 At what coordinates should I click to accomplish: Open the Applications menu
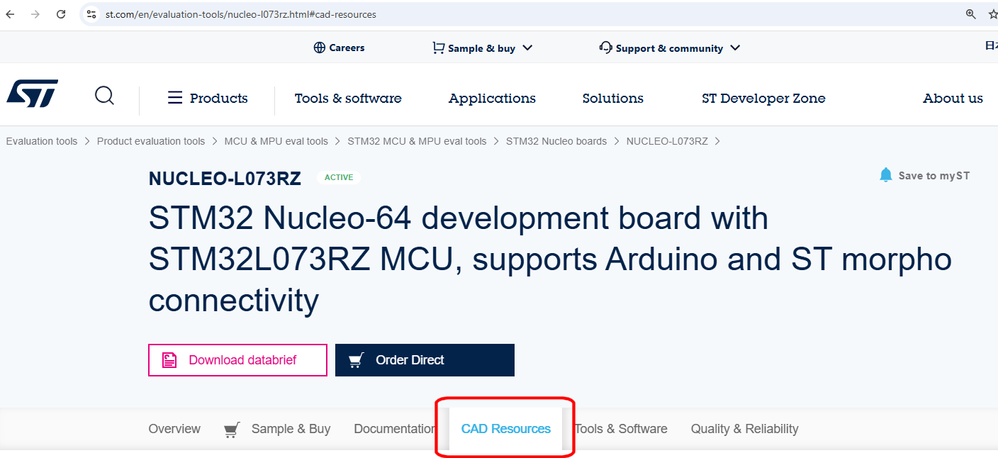tap(492, 99)
